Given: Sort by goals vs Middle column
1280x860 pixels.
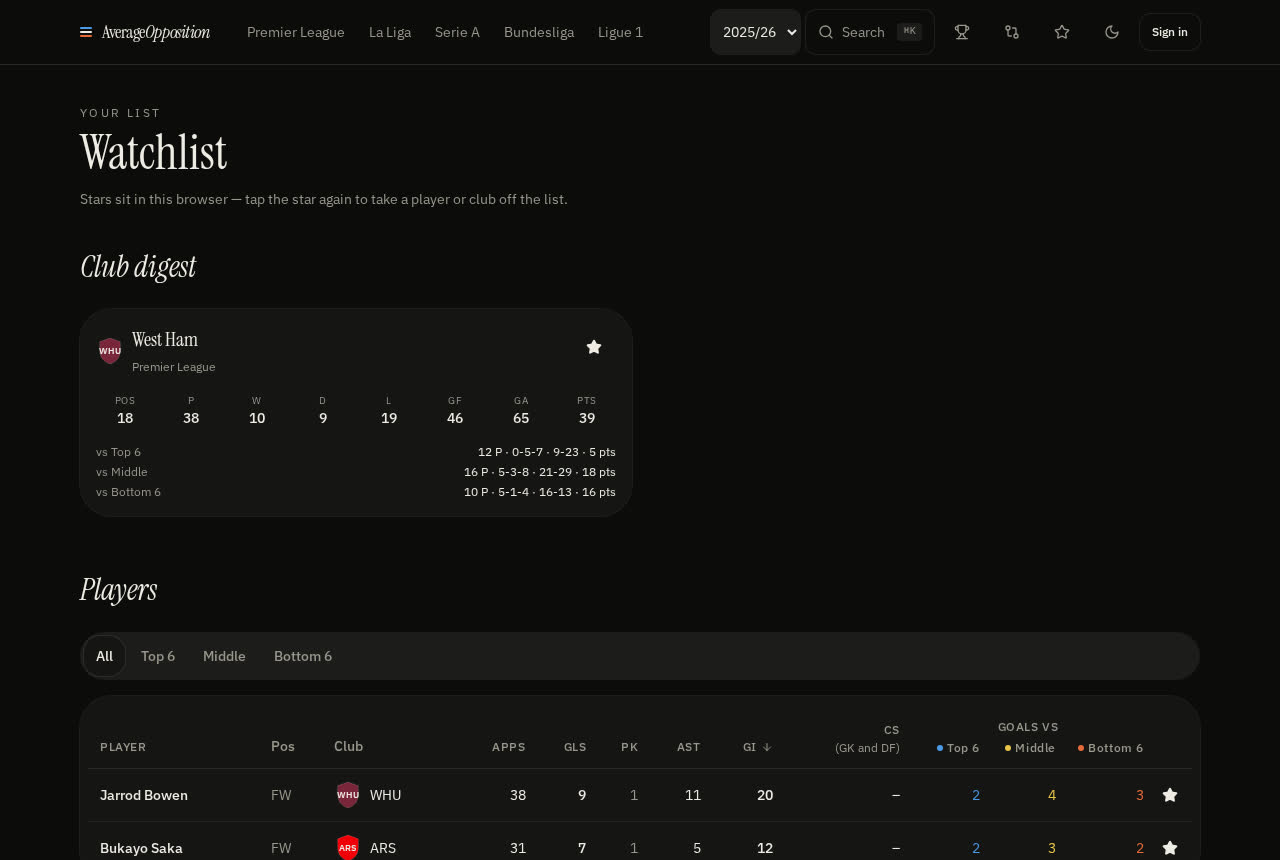Looking at the screenshot, I should 1030,748.
